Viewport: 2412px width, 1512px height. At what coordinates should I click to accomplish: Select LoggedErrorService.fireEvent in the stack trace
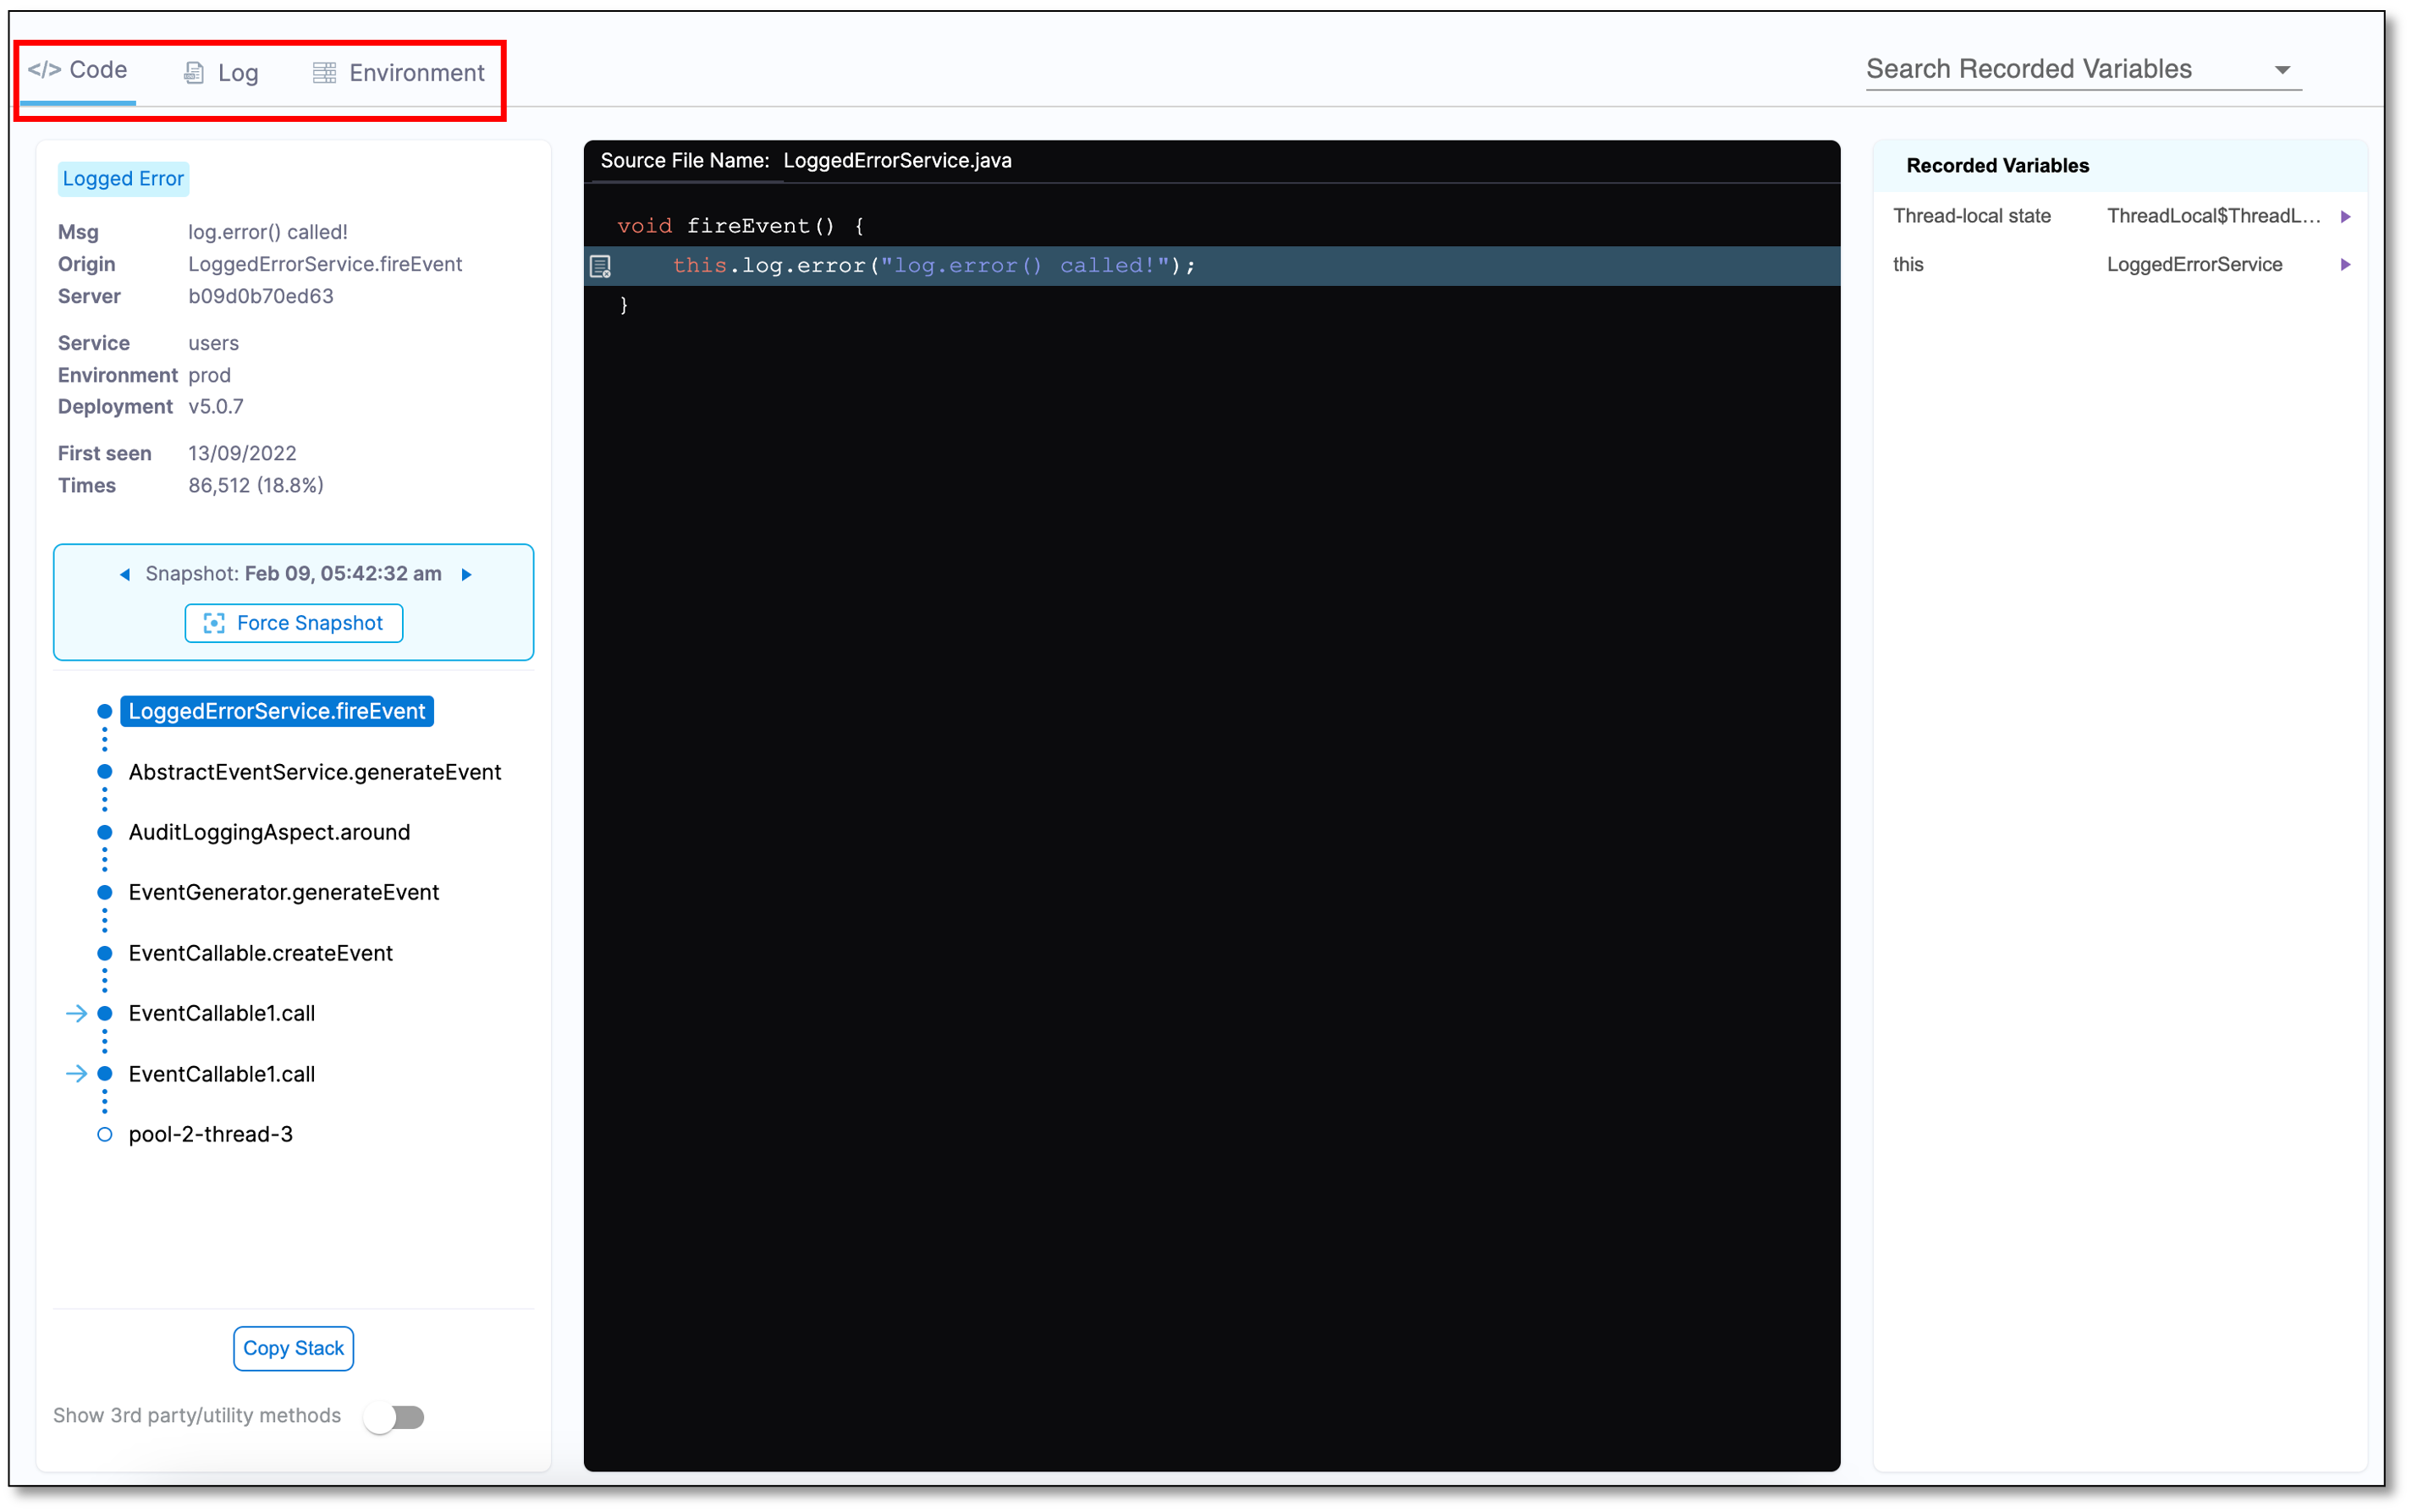[x=277, y=711]
